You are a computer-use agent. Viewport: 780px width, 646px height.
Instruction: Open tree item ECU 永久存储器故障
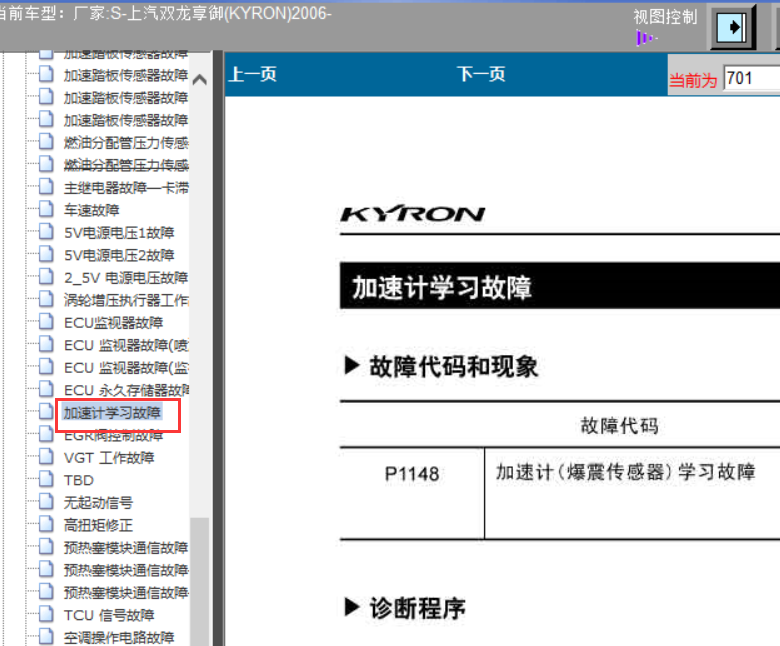(126, 390)
